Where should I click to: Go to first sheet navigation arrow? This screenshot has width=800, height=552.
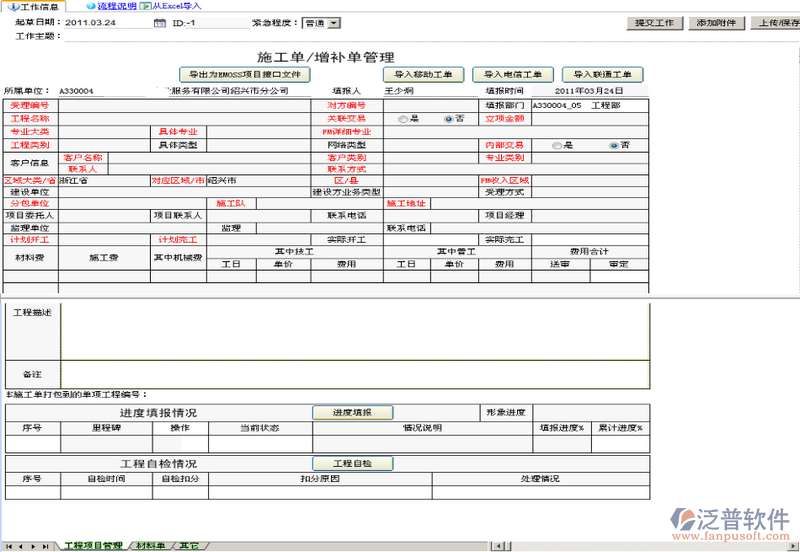[x=9, y=546]
